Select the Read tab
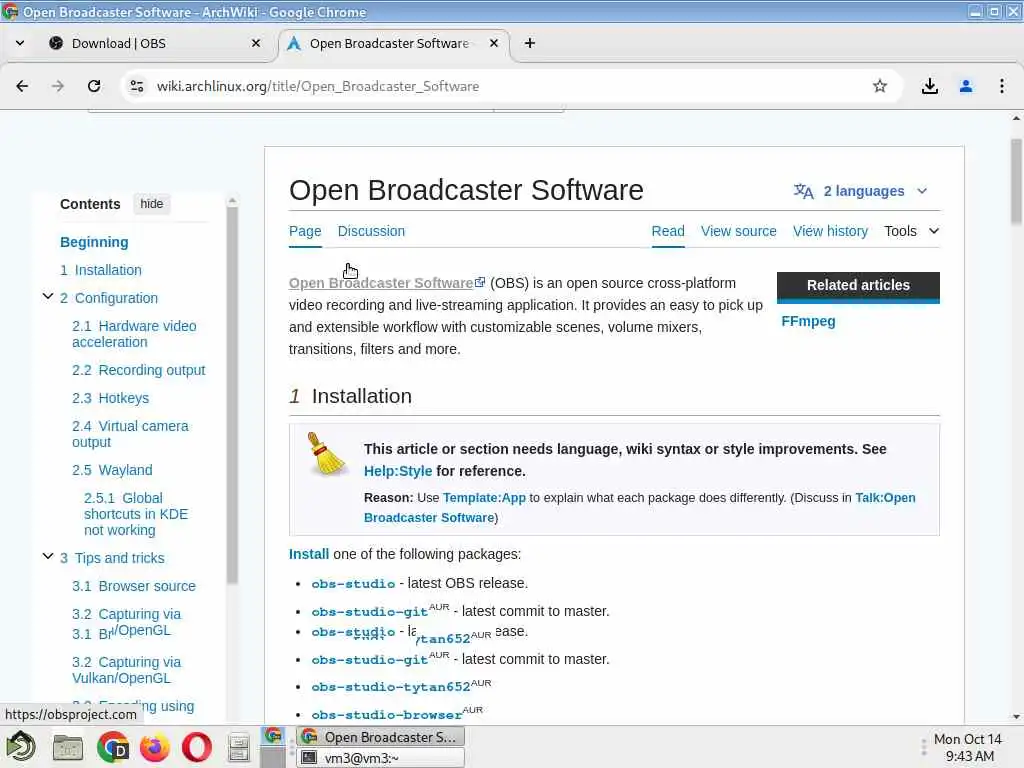This screenshot has width=1024, height=768. 668,231
